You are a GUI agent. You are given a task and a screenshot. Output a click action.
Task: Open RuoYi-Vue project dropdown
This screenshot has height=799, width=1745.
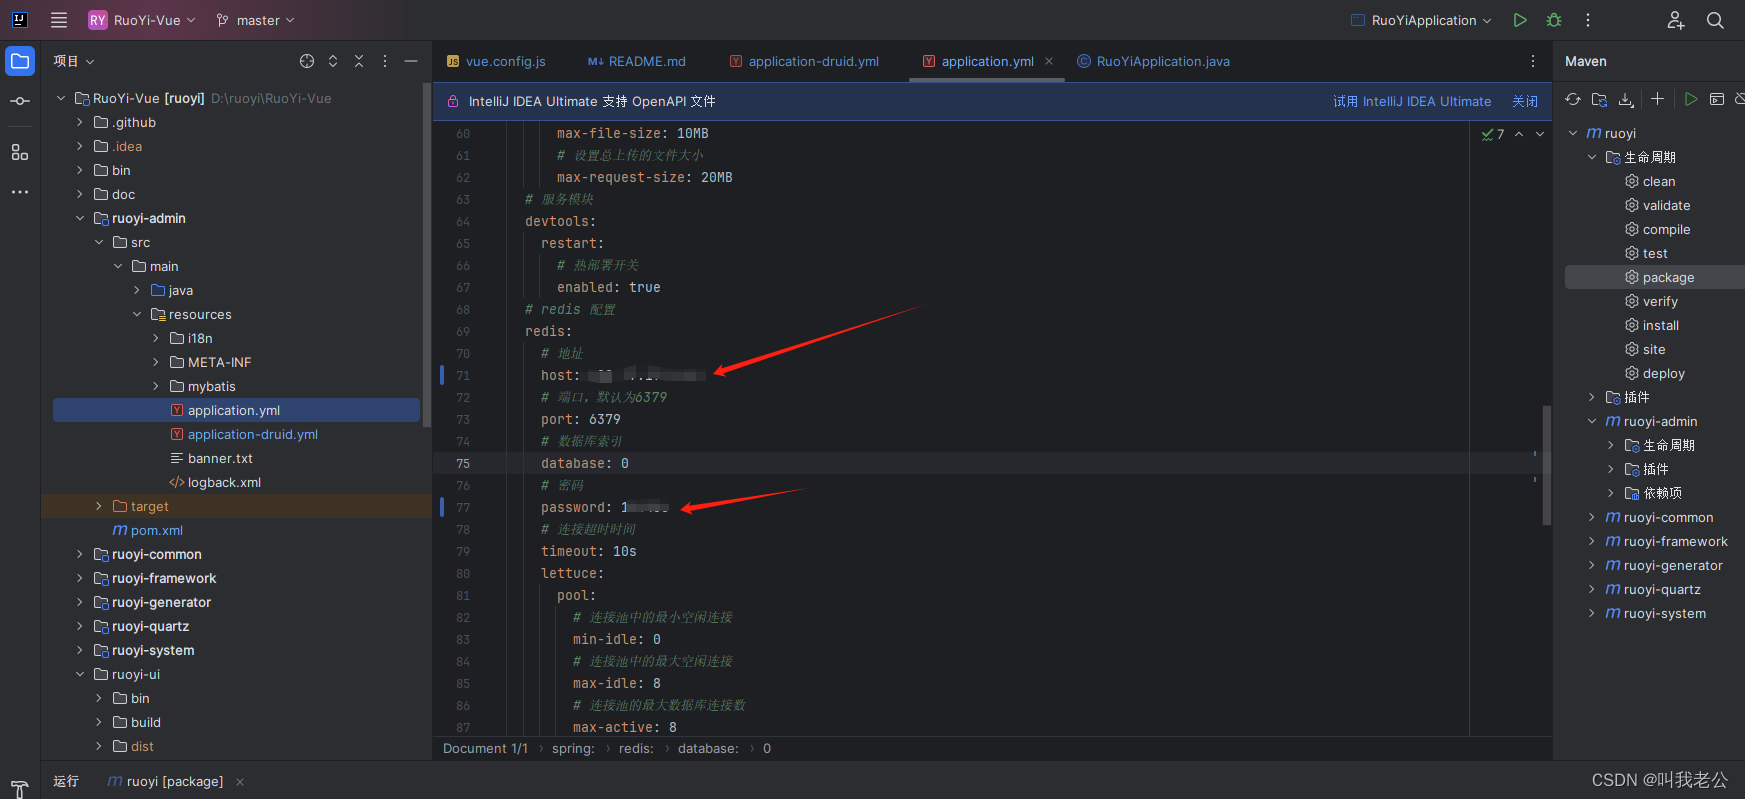point(142,20)
